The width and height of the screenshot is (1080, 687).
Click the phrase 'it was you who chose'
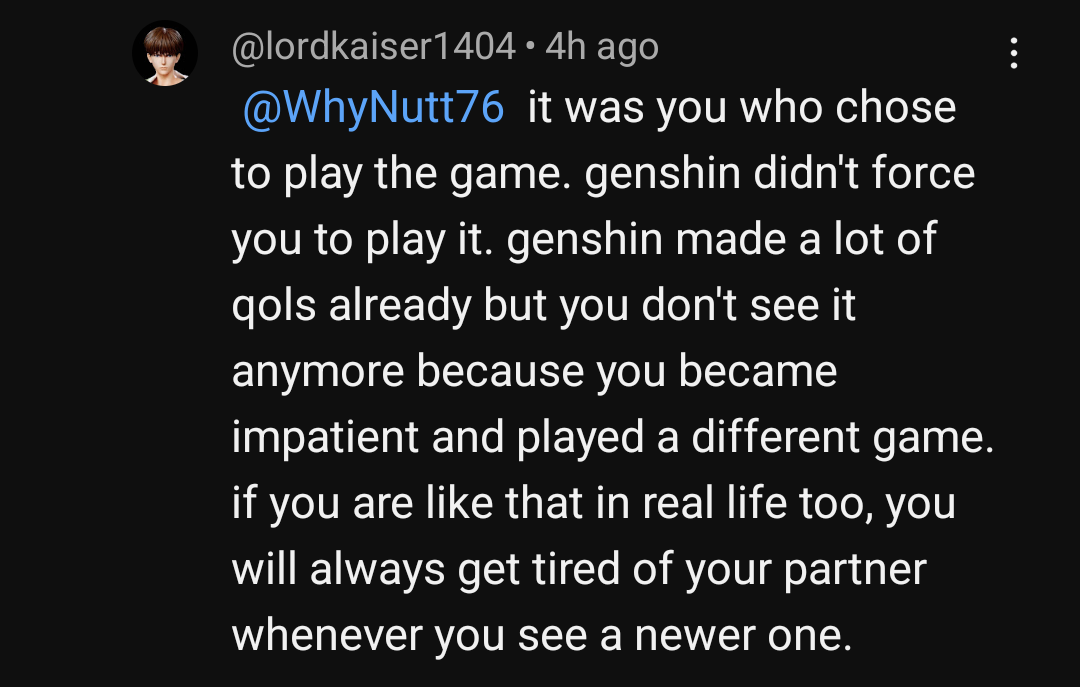(x=741, y=108)
